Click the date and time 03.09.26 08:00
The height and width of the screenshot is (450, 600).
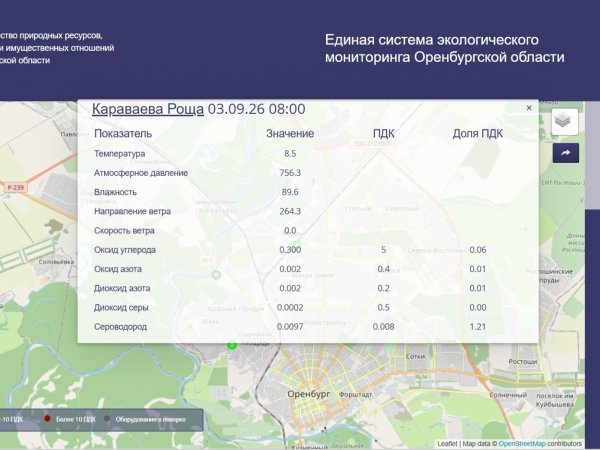point(256,109)
